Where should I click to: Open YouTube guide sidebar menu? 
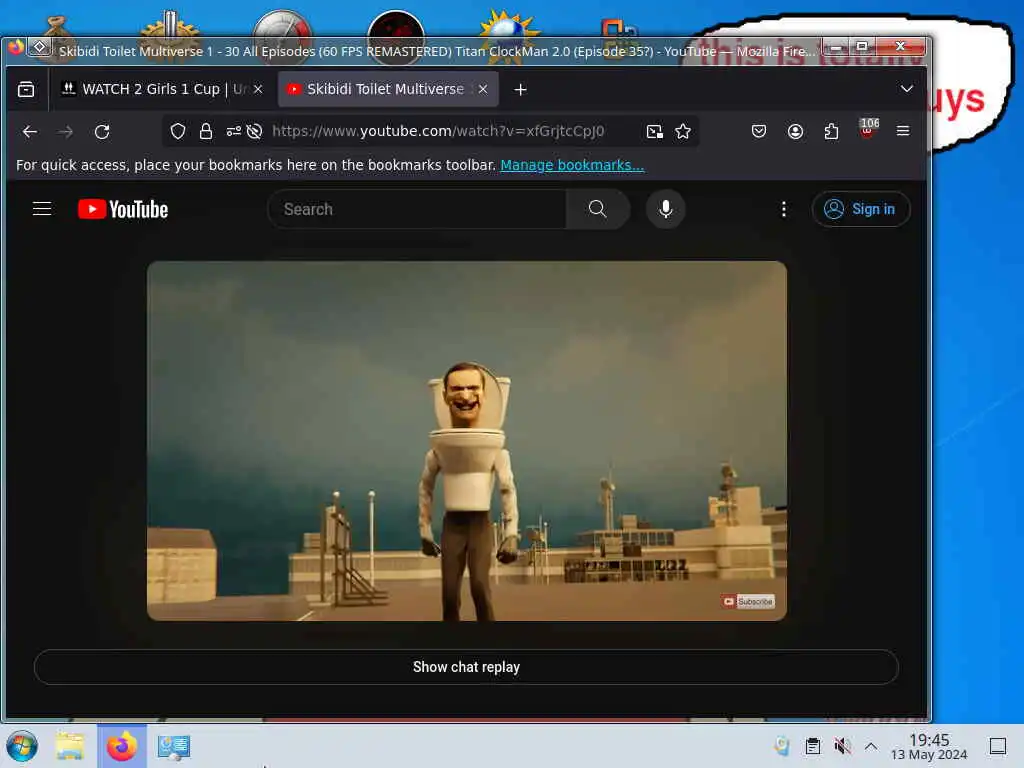coord(42,209)
